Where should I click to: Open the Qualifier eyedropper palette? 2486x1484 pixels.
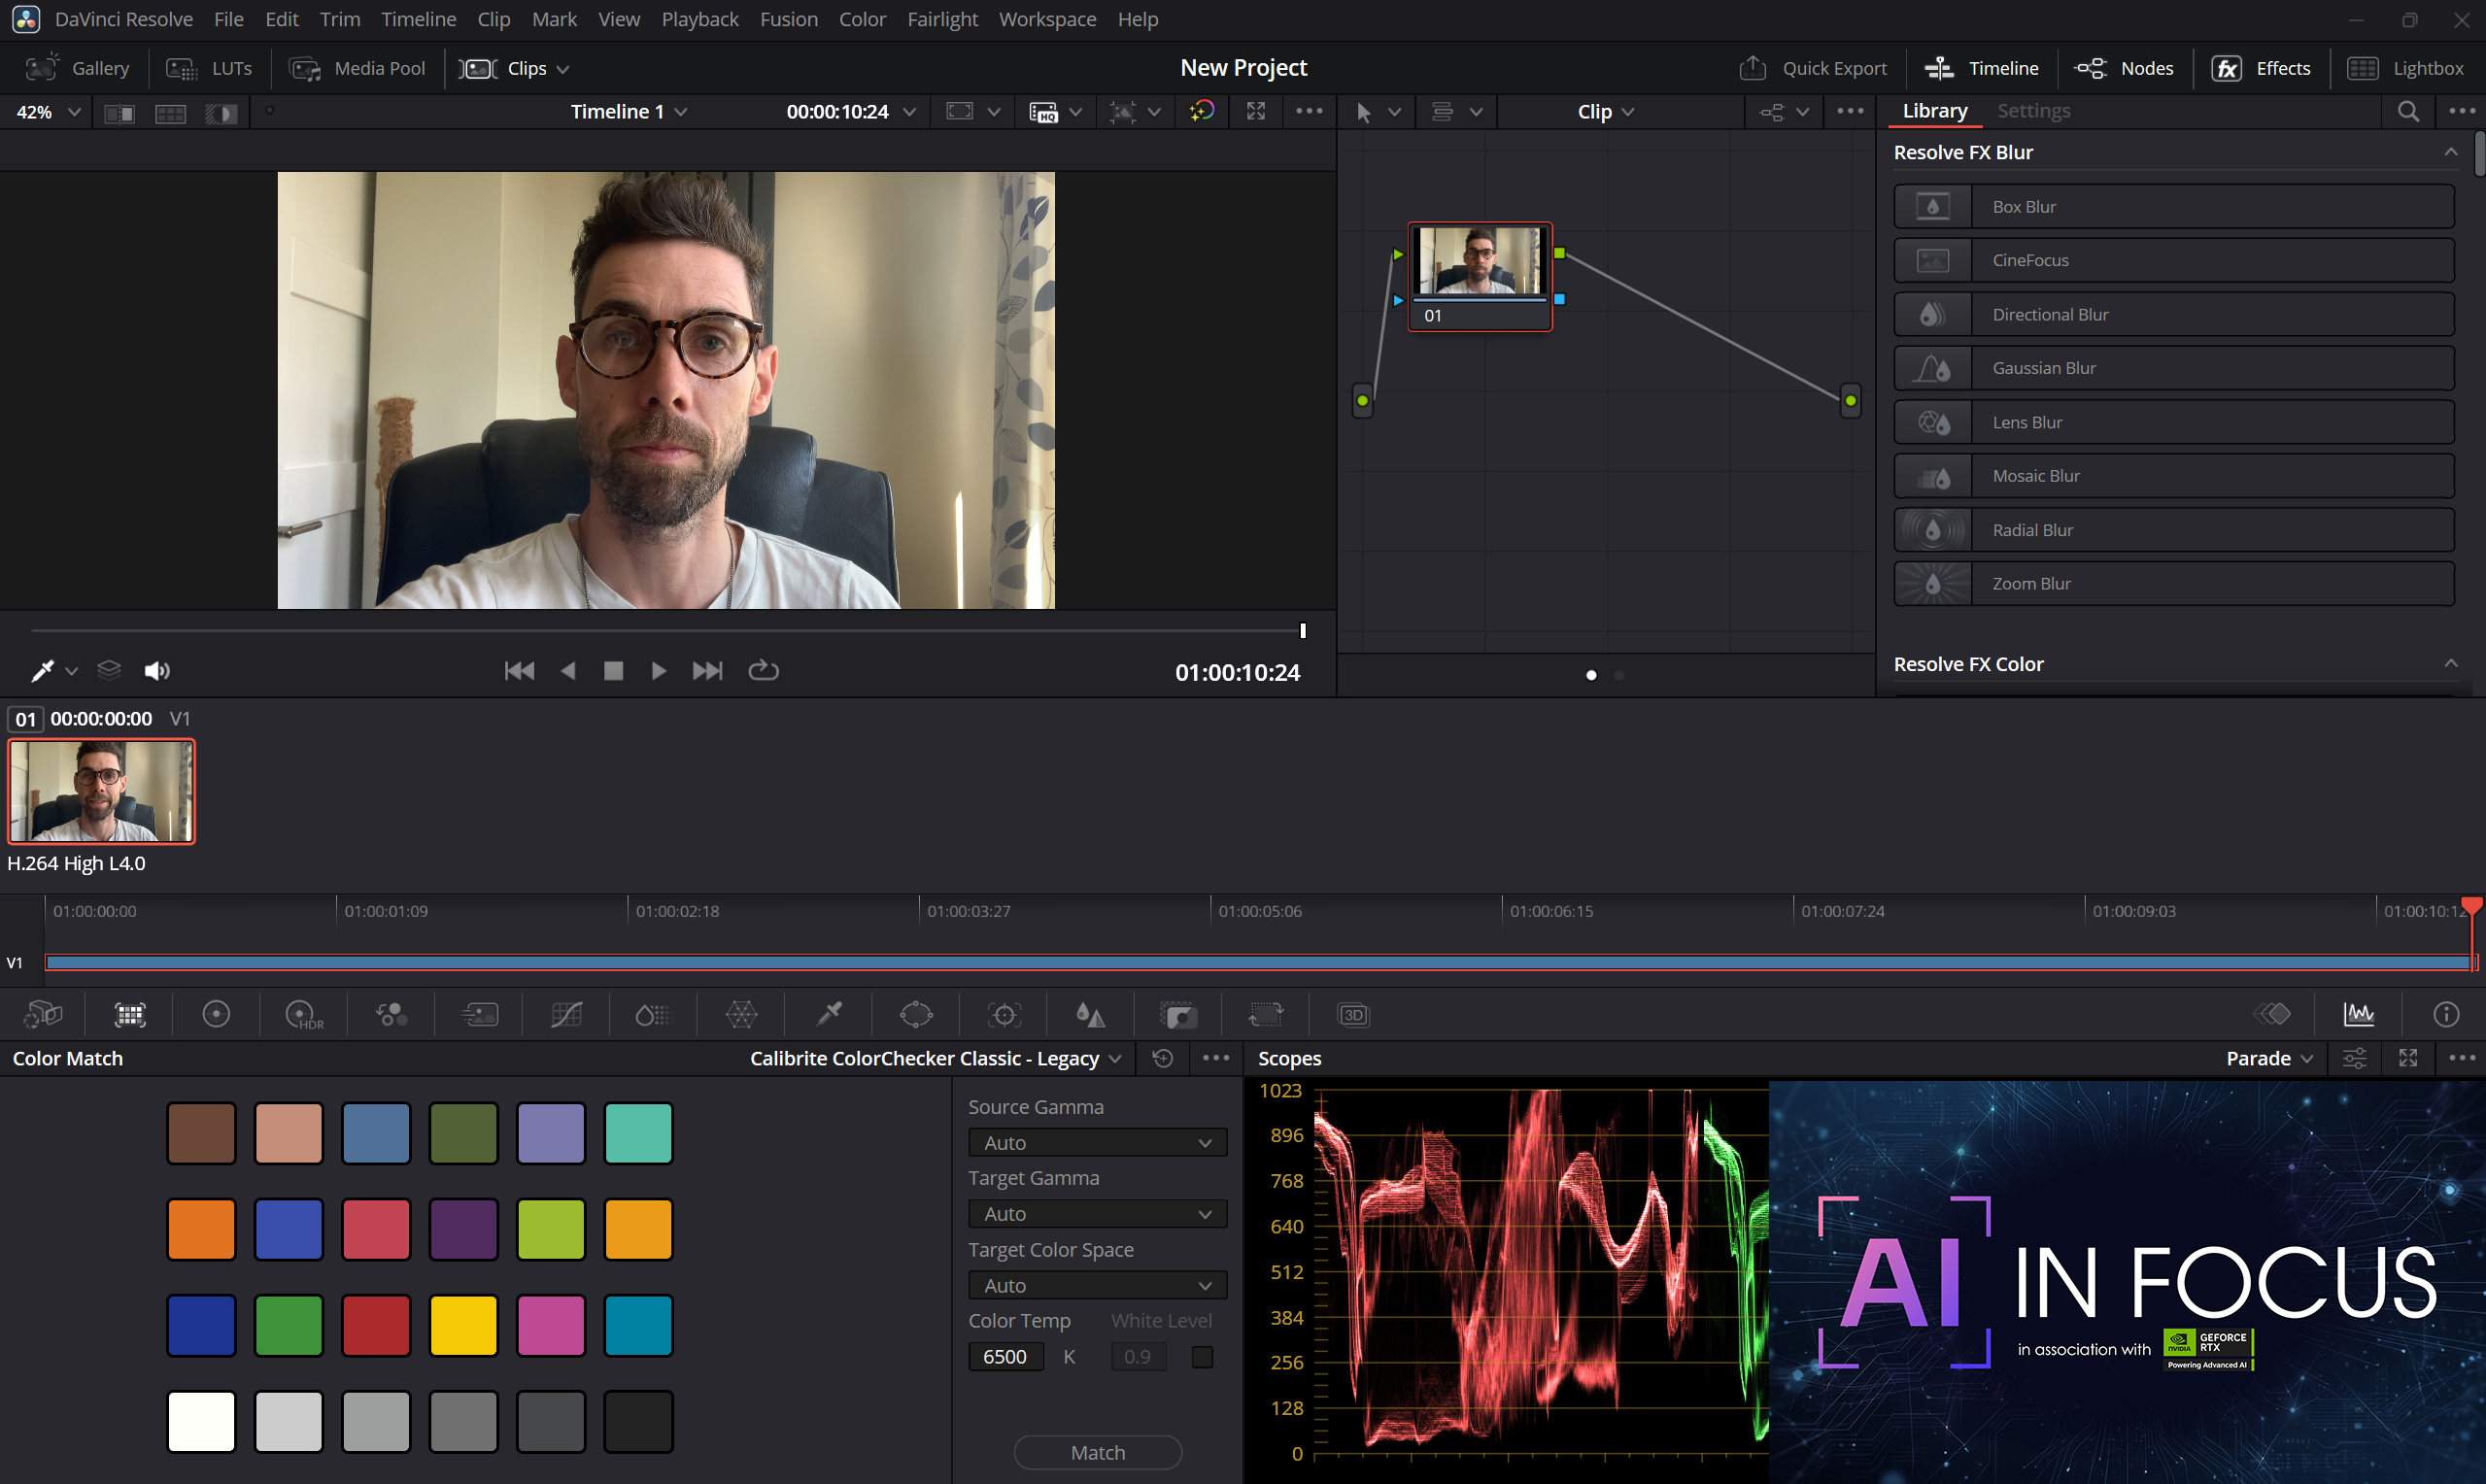tap(829, 1015)
